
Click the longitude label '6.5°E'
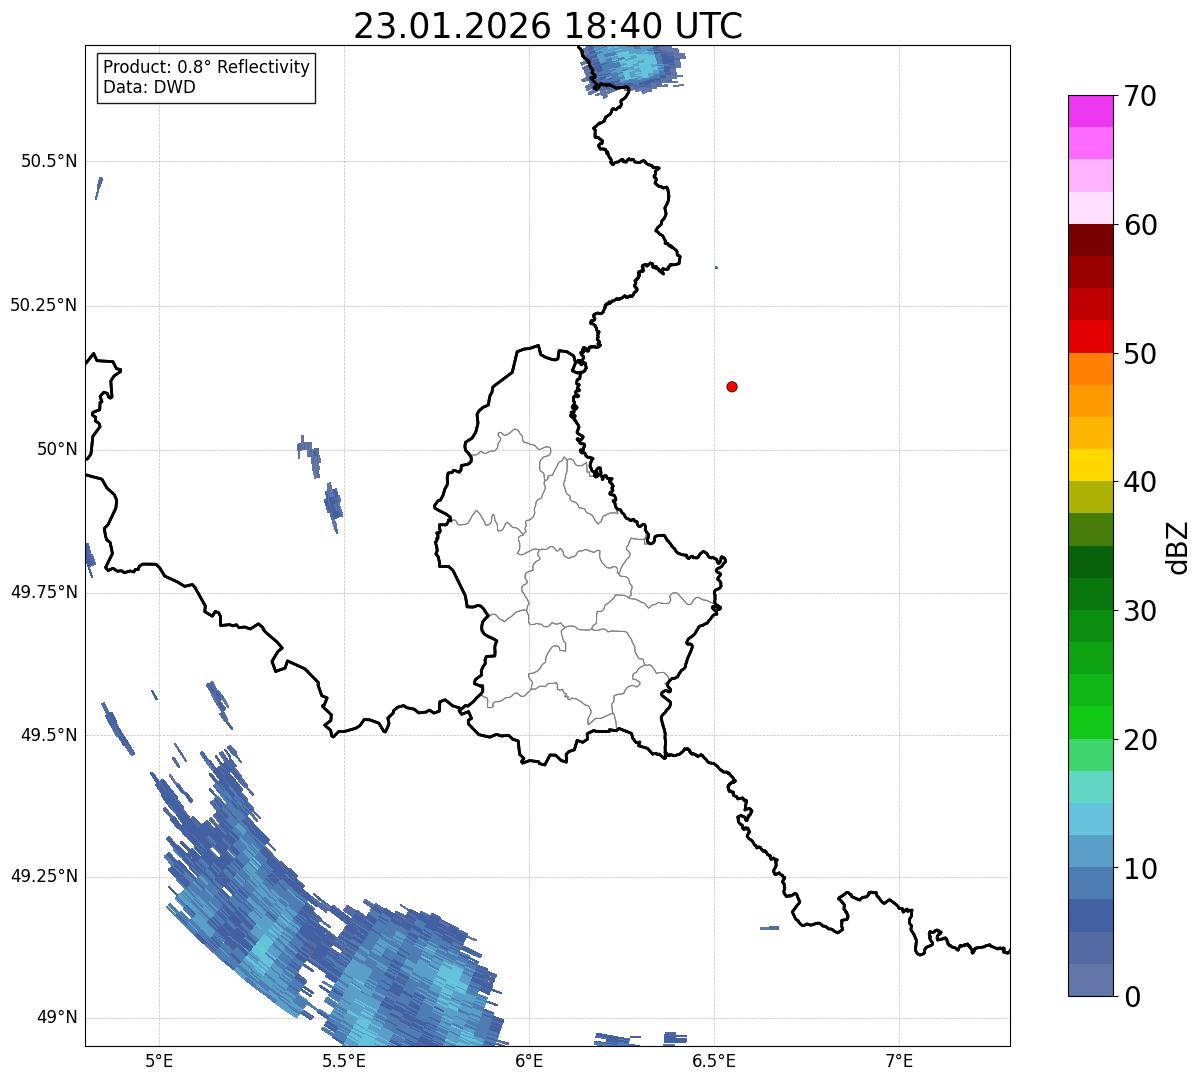click(714, 1061)
